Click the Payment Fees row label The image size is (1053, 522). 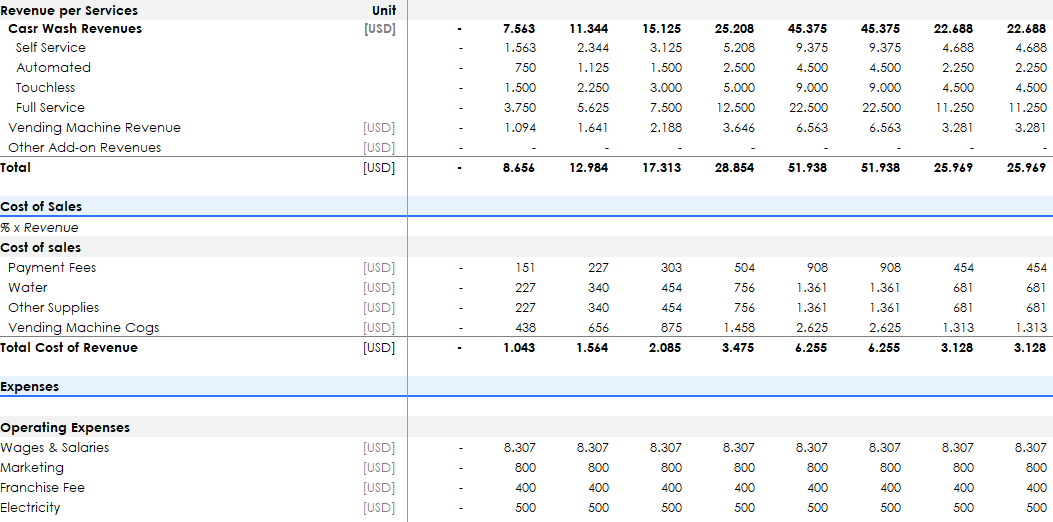pyautogui.click(x=52, y=268)
